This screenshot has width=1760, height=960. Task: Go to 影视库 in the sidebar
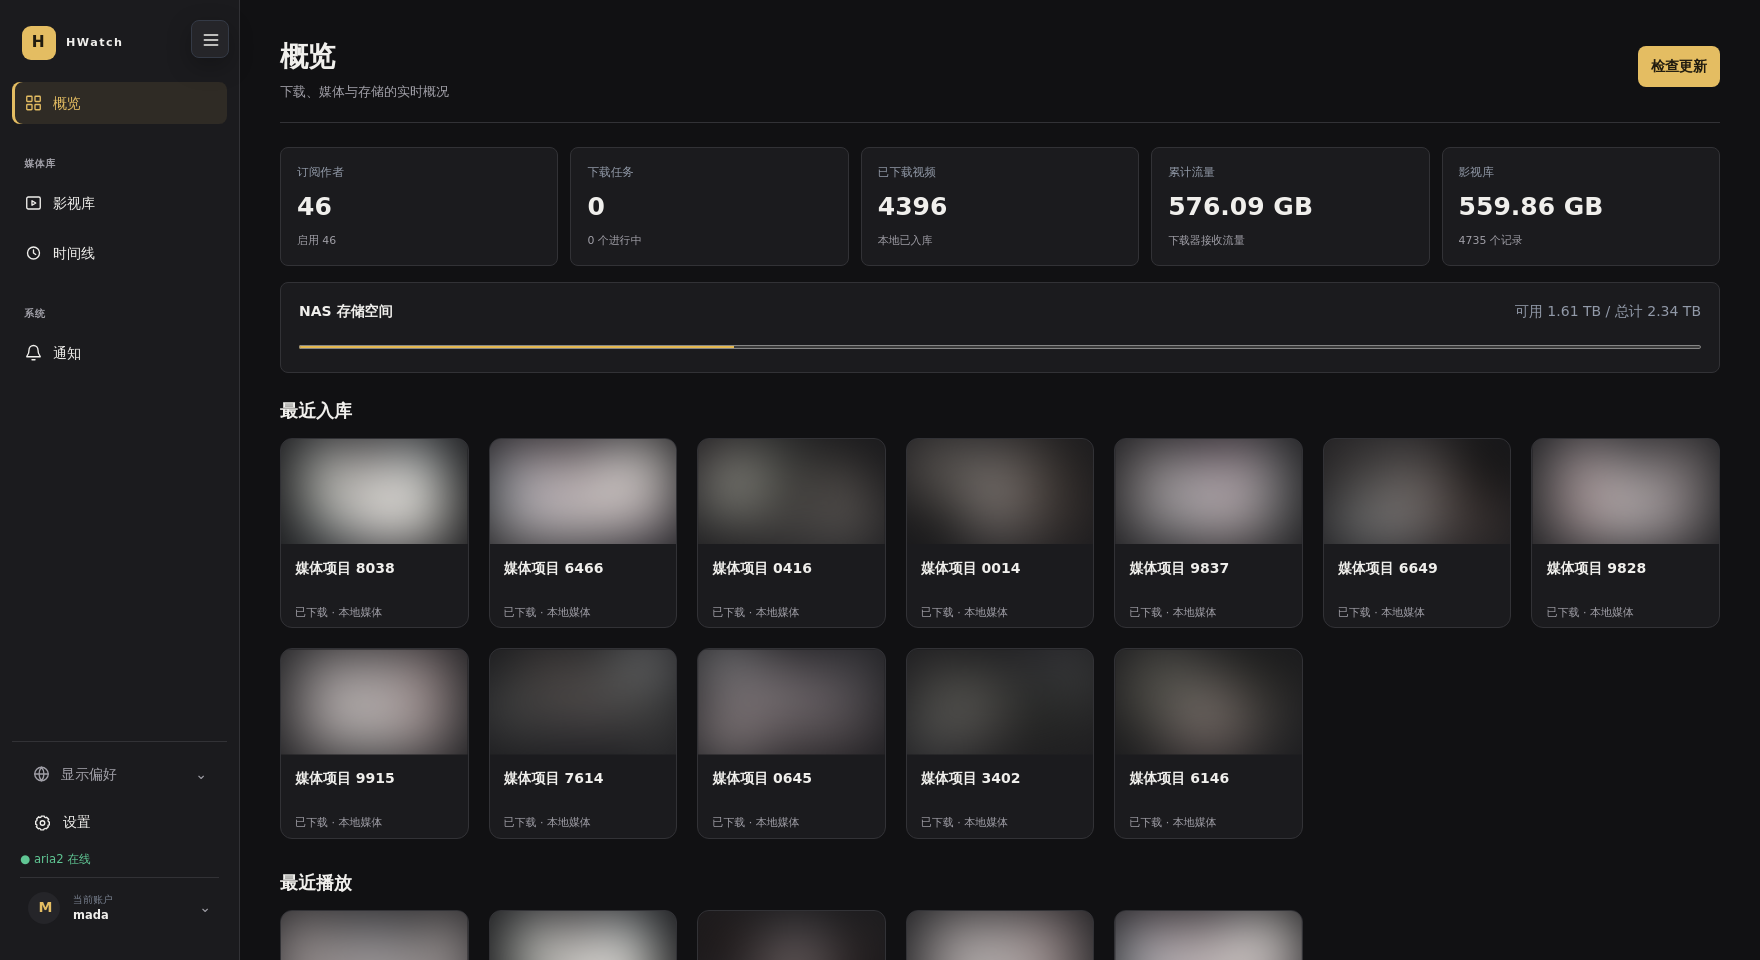(120, 203)
